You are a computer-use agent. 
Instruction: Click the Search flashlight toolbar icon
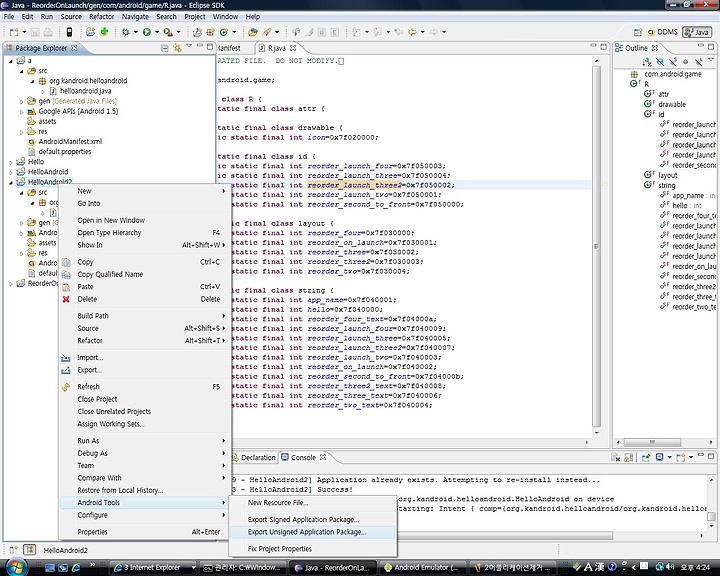[267, 32]
